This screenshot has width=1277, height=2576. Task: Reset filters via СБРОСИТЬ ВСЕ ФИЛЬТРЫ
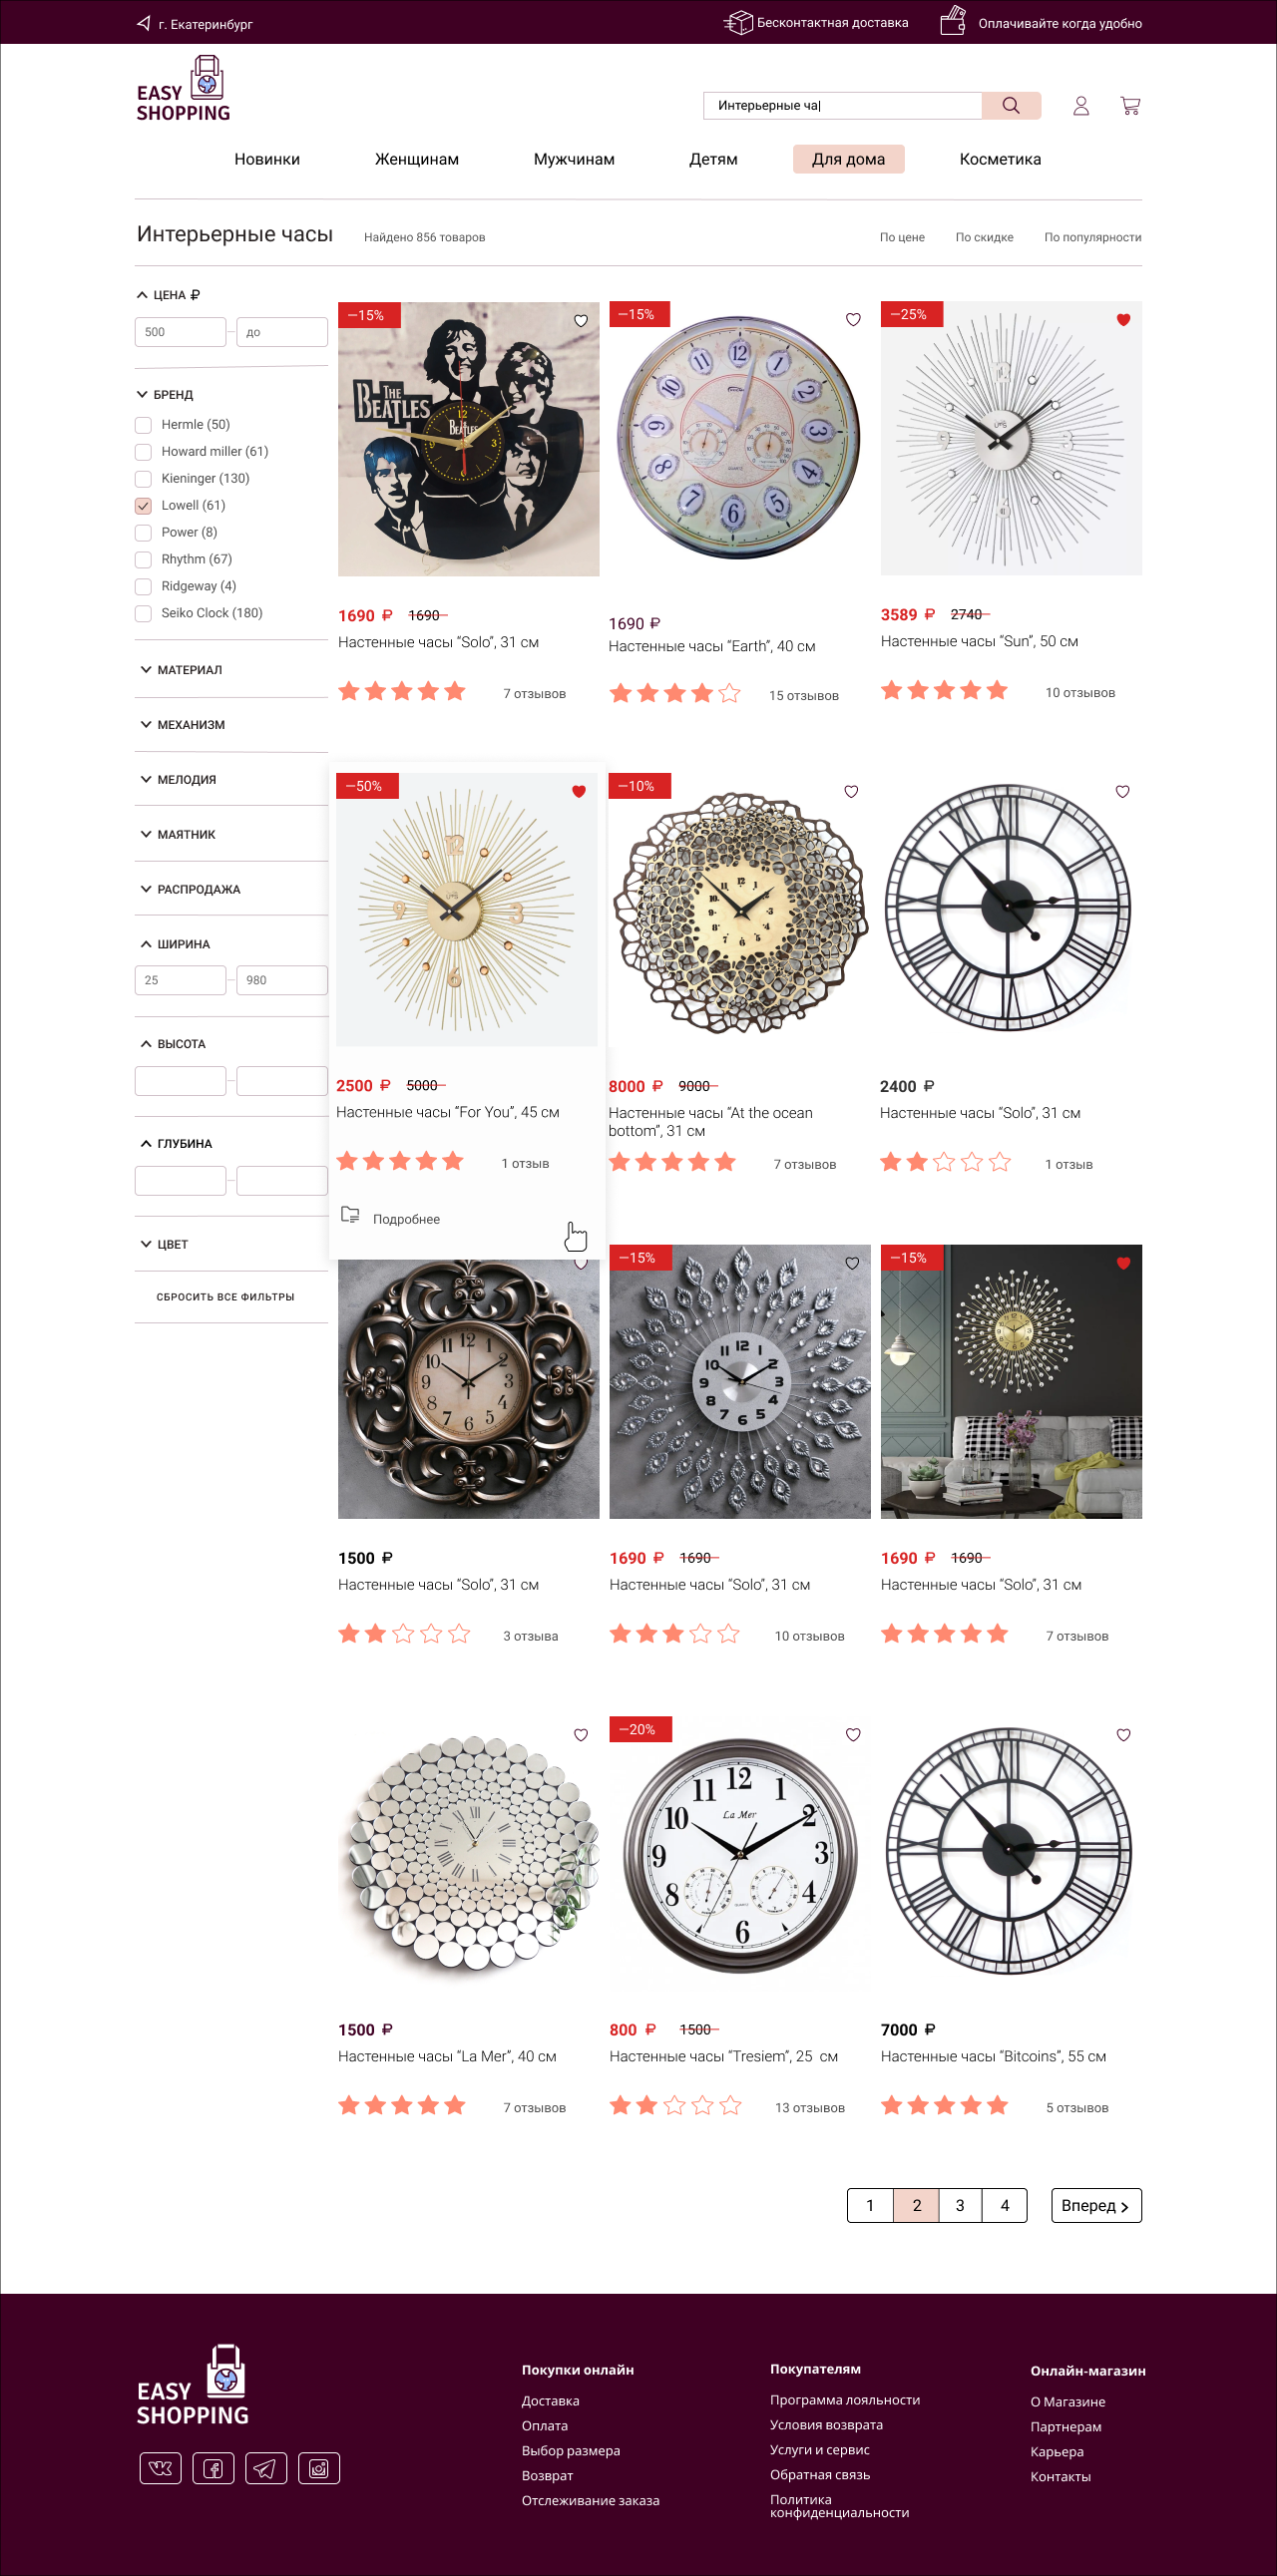pos(225,1297)
